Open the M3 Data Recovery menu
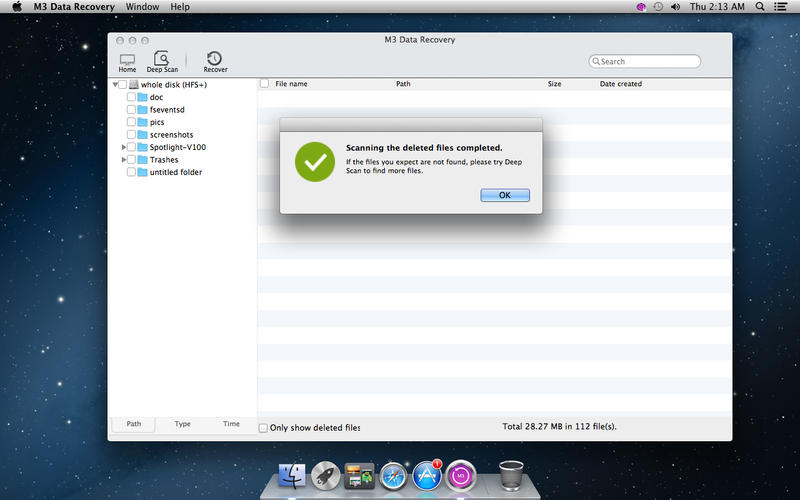 pyautogui.click(x=74, y=7)
